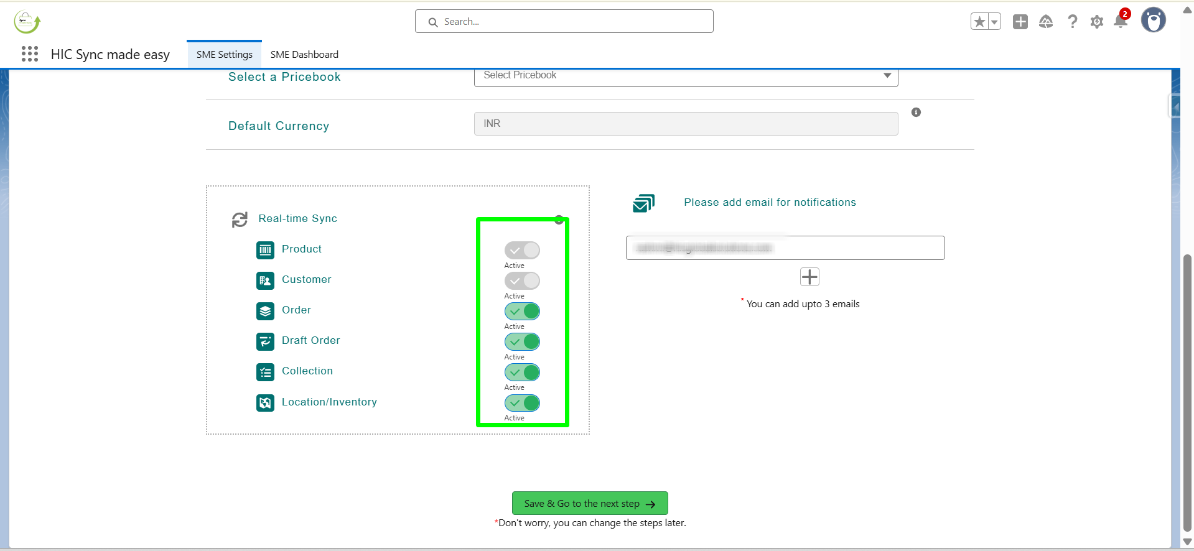
Task: Click the 'Real-time Sync' heading
Action: coord(298,218)
